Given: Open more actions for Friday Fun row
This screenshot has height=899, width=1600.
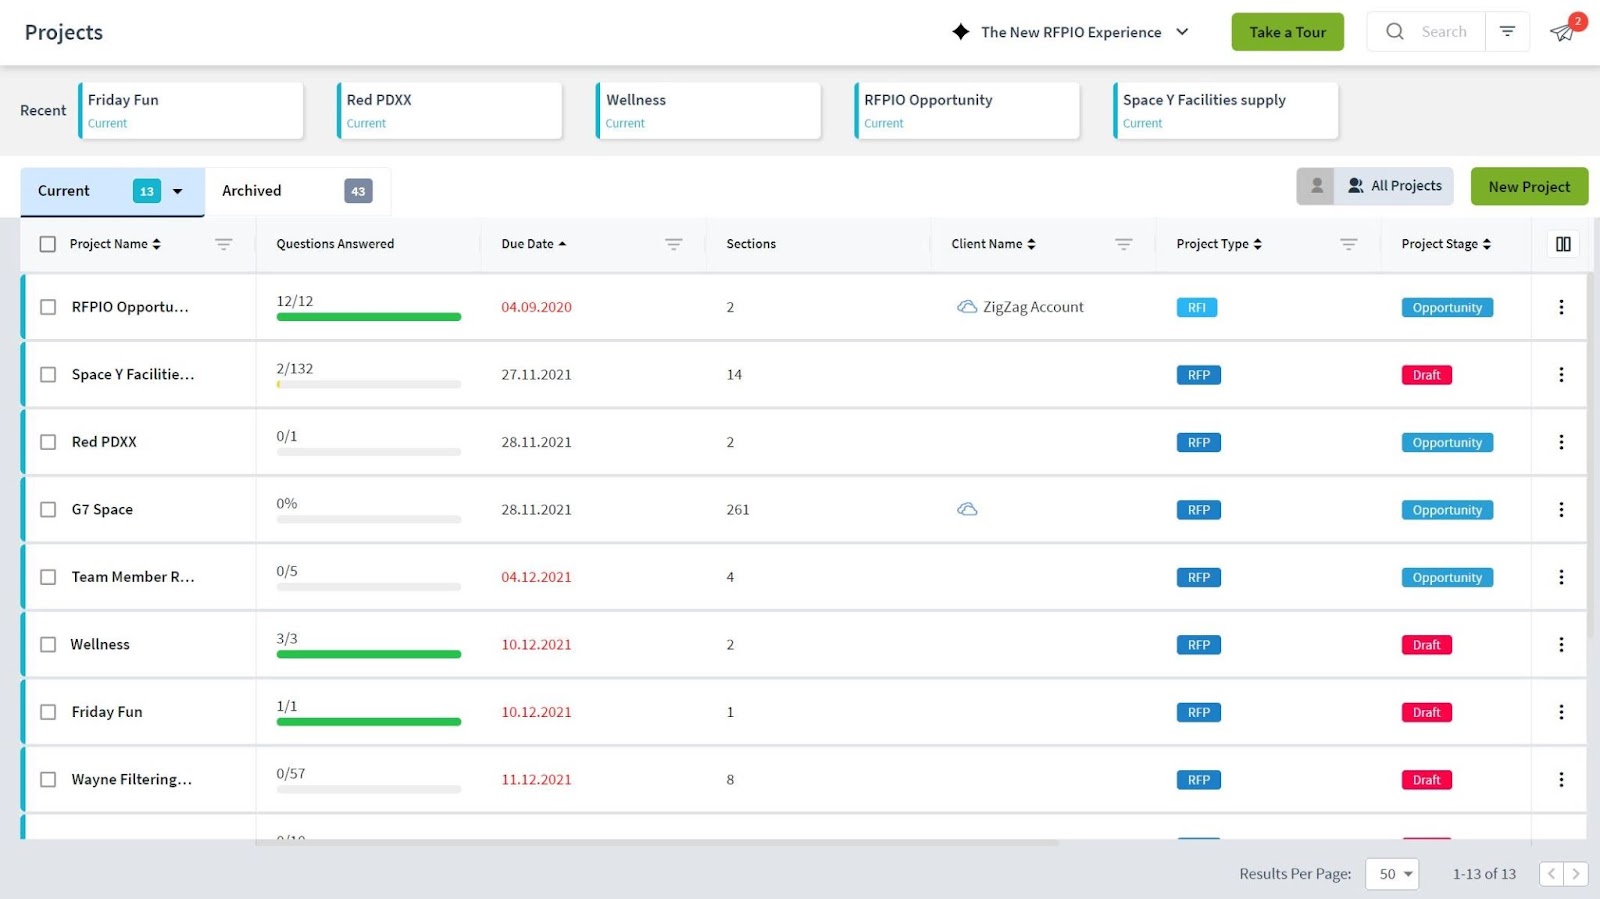Looking at the screenshot, I should click(1561, 712).
